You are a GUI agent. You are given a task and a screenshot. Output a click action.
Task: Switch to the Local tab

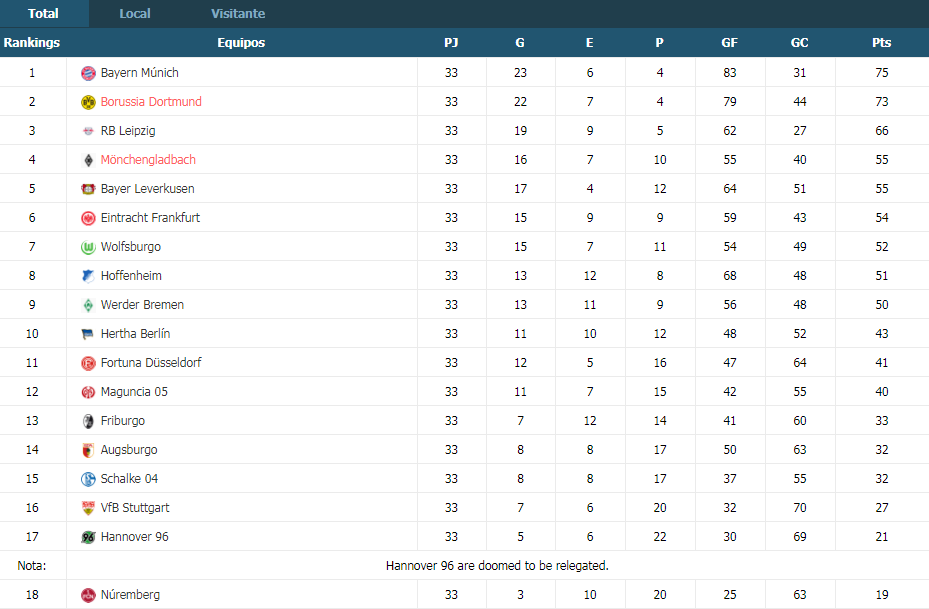click(x=134, y=13)
